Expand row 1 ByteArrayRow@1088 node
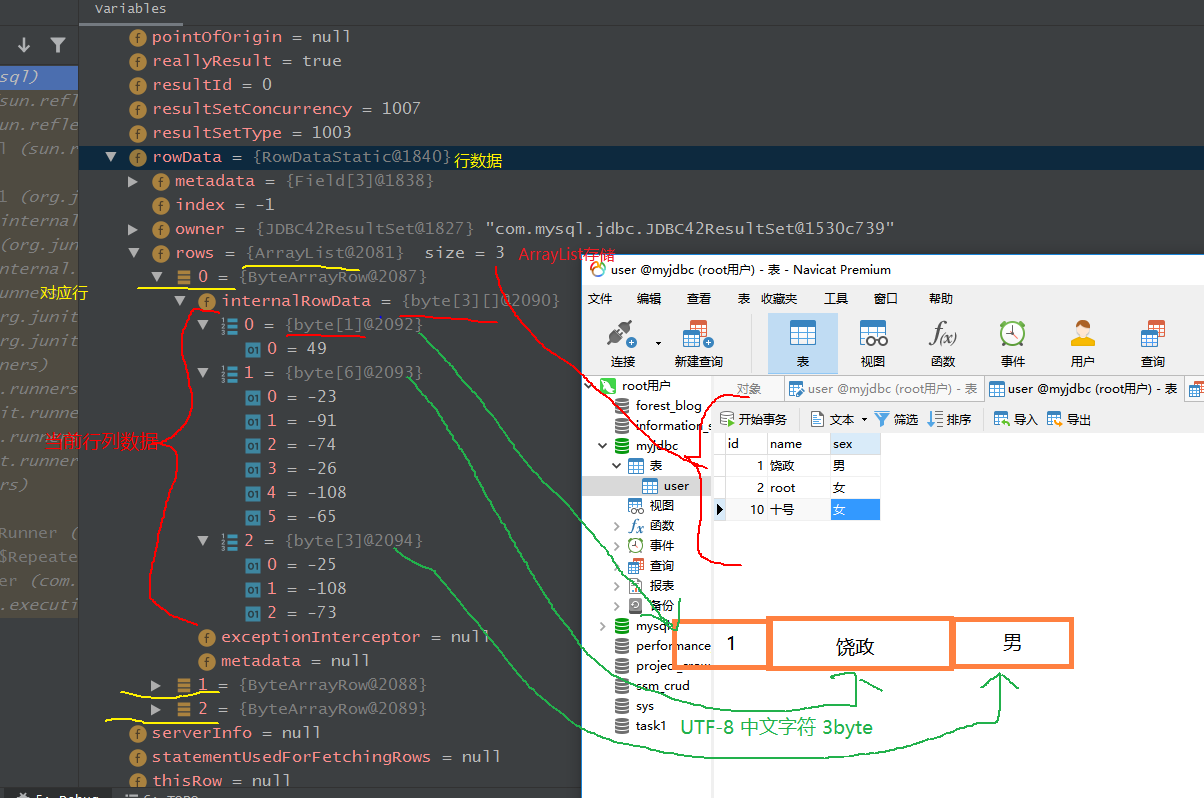The height and width of the screenshot is (798, 1204). (x=156, y=685)
